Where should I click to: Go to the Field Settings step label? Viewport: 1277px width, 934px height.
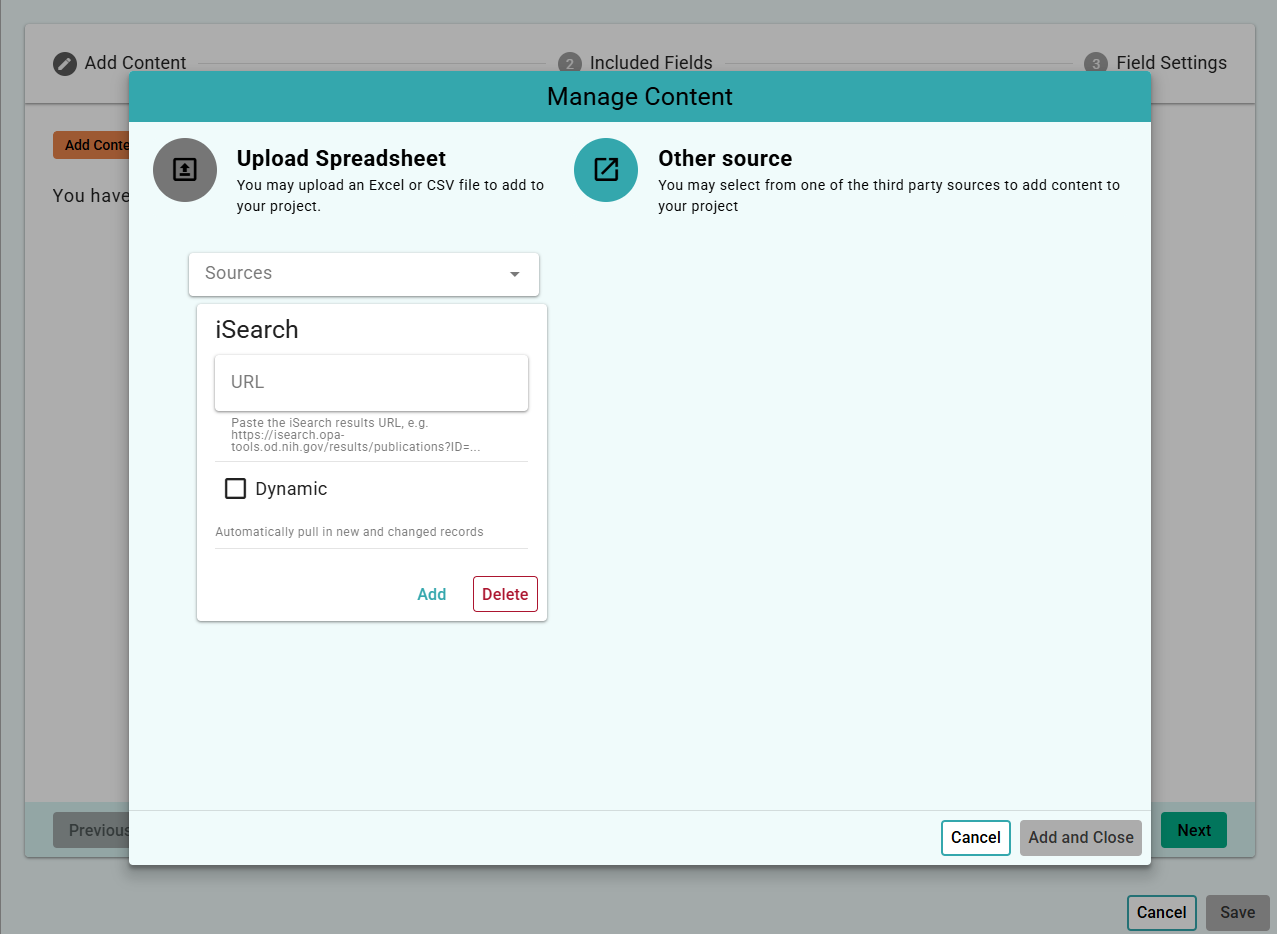1171,63
